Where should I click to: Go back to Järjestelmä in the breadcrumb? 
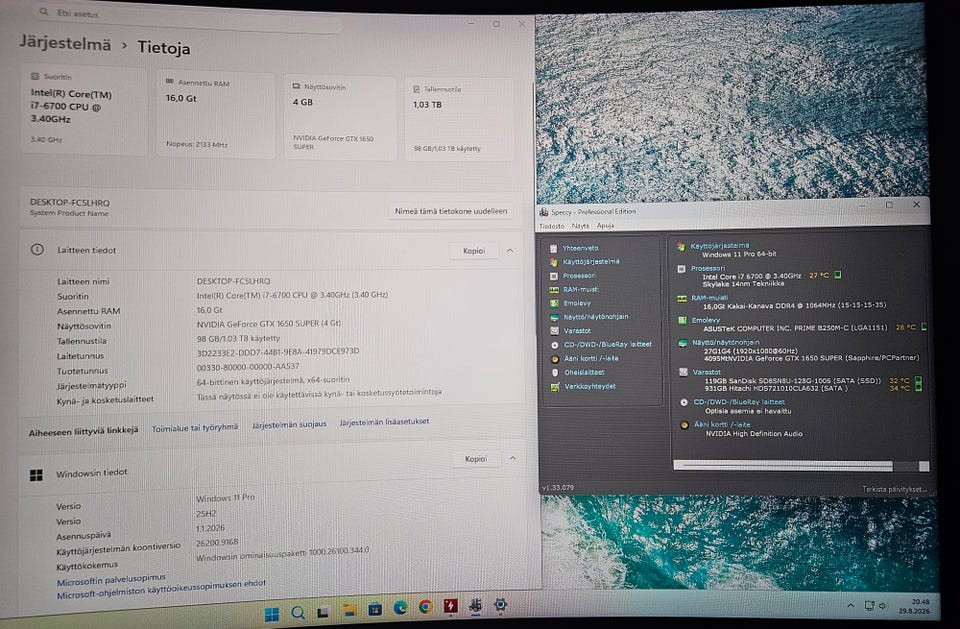[x=65, y=43]
